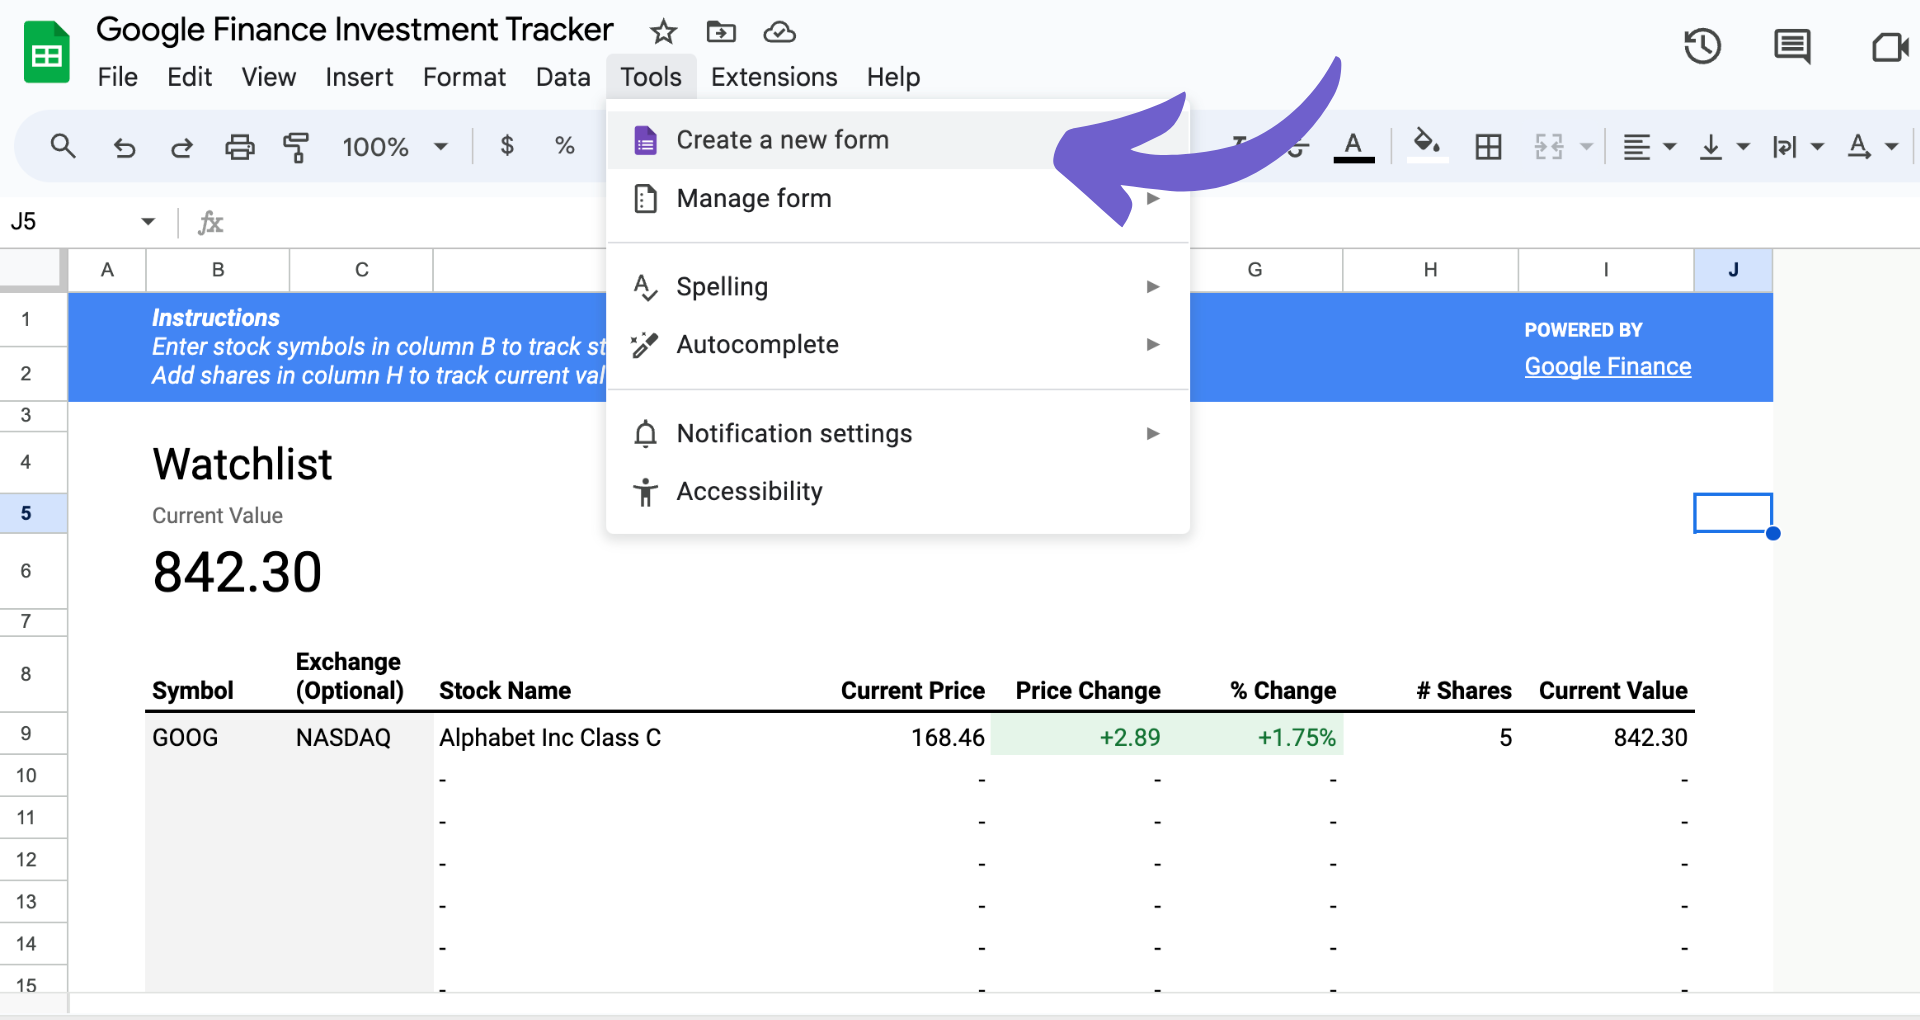Click the borders grid icon
1920x1020 pixels.
(x=1488, y=147)
